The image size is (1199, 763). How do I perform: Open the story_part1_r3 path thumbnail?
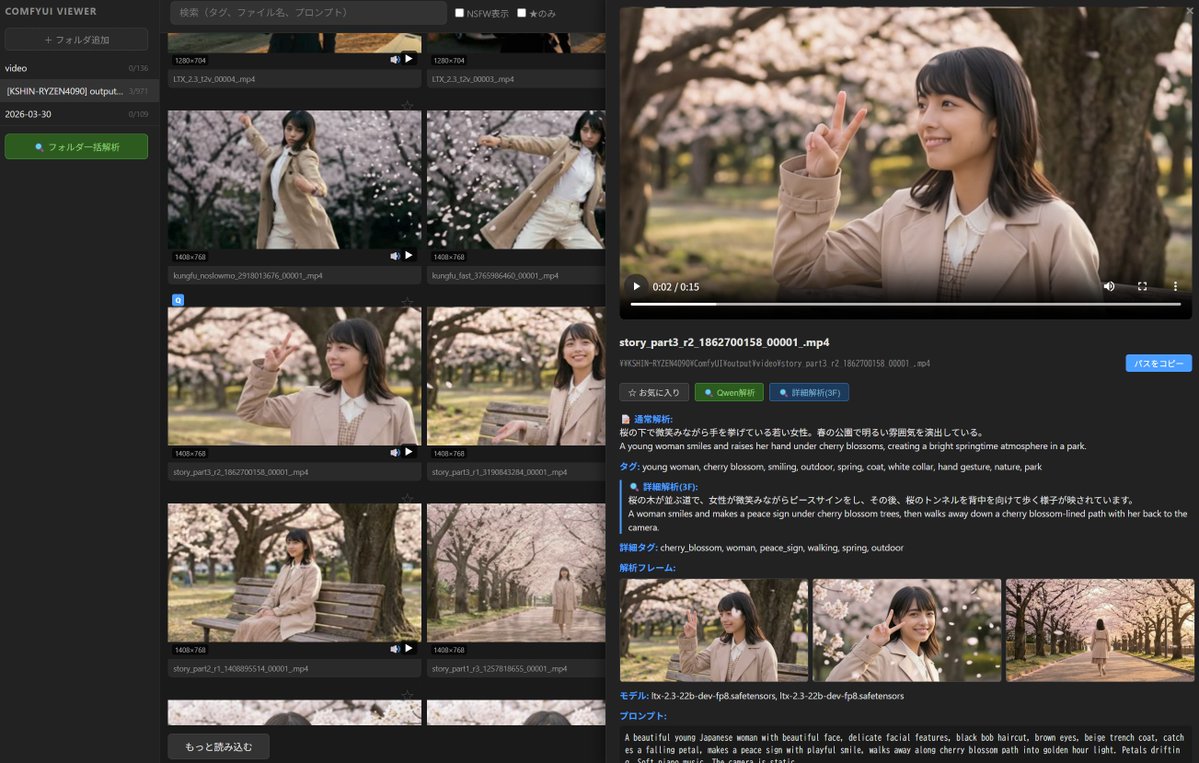pyautogui.click(x=516, y=573)
